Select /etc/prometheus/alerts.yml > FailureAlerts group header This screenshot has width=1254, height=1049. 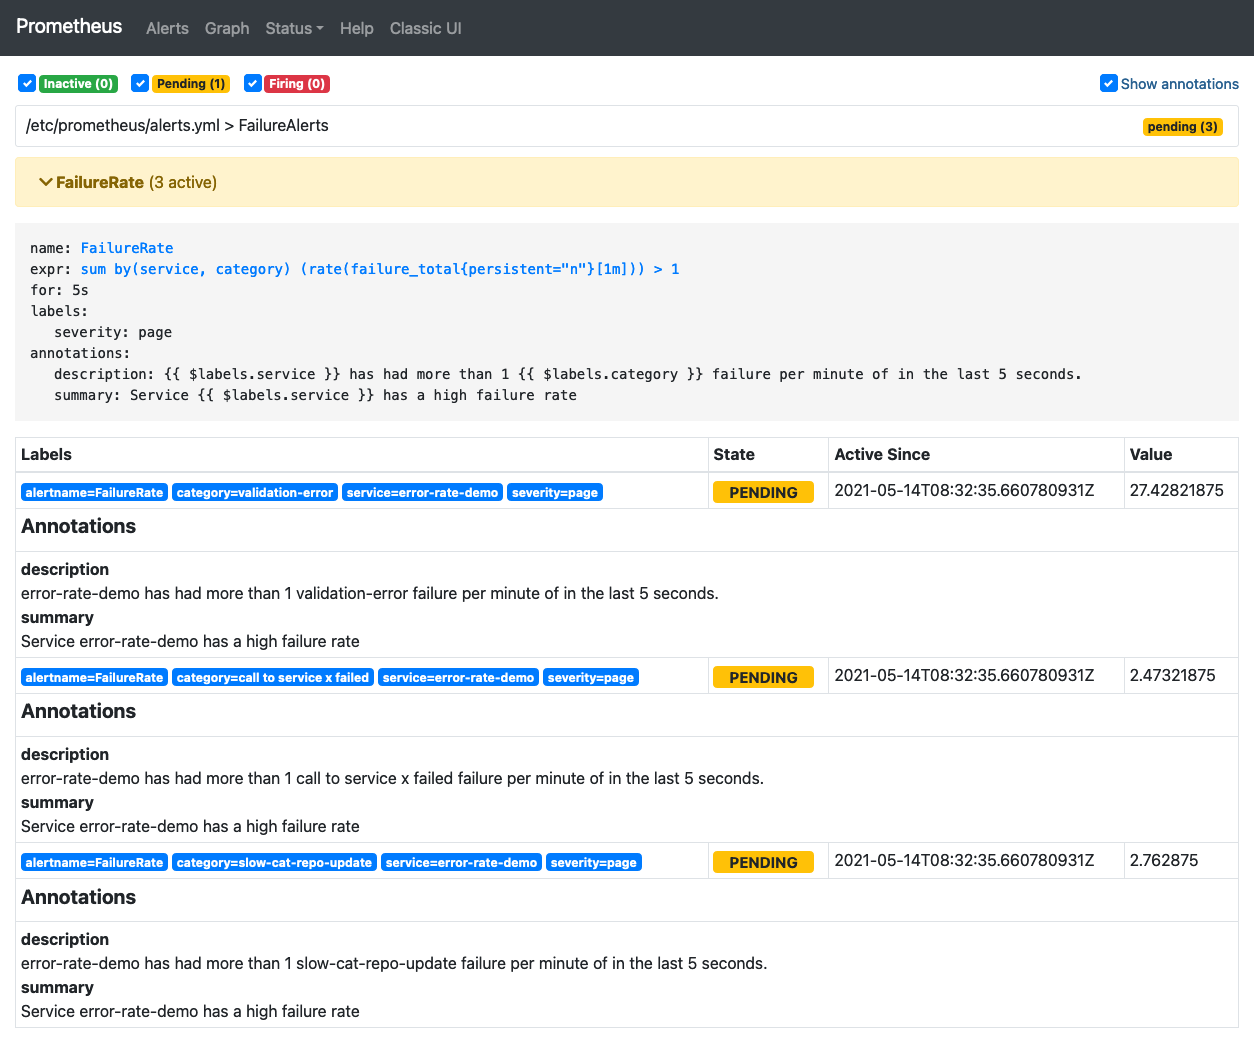(627, 126)
